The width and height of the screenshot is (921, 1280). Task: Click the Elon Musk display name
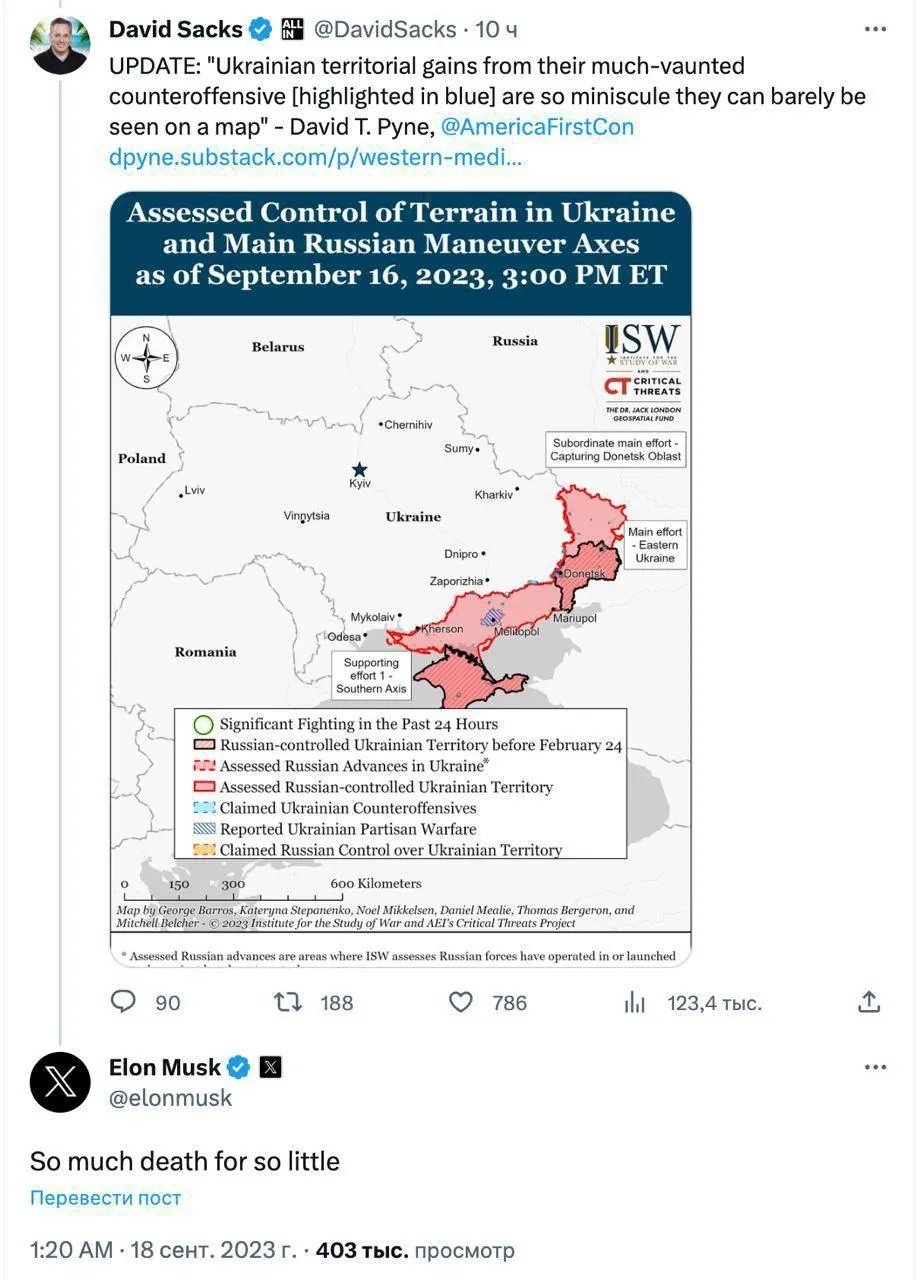click(165, 1067)
